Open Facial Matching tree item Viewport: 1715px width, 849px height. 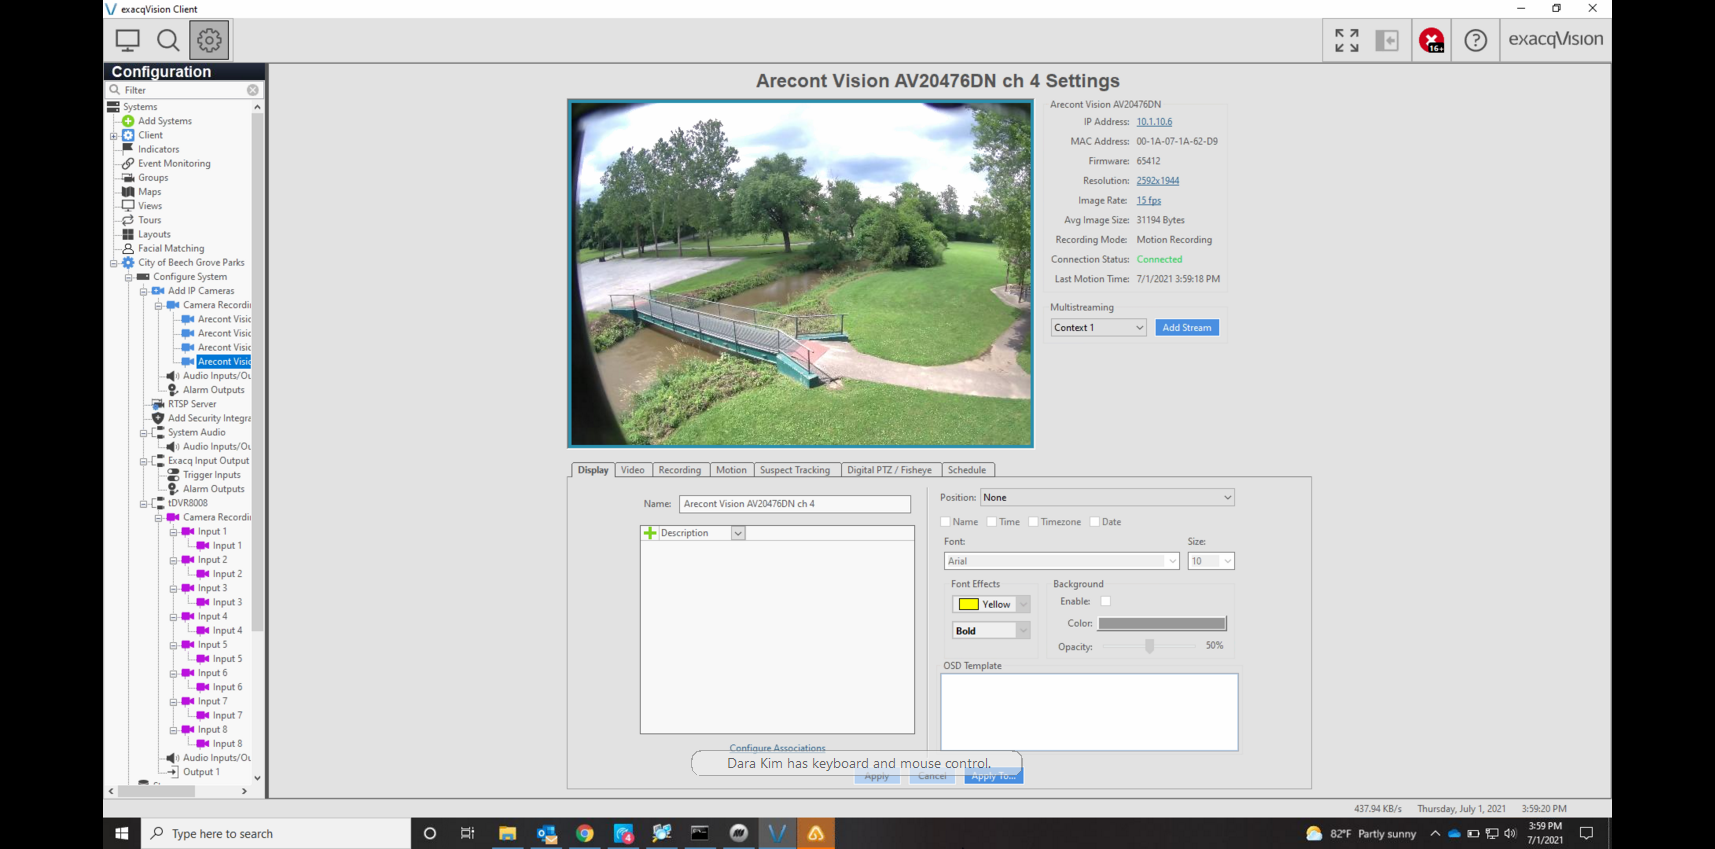click(170, 248)
